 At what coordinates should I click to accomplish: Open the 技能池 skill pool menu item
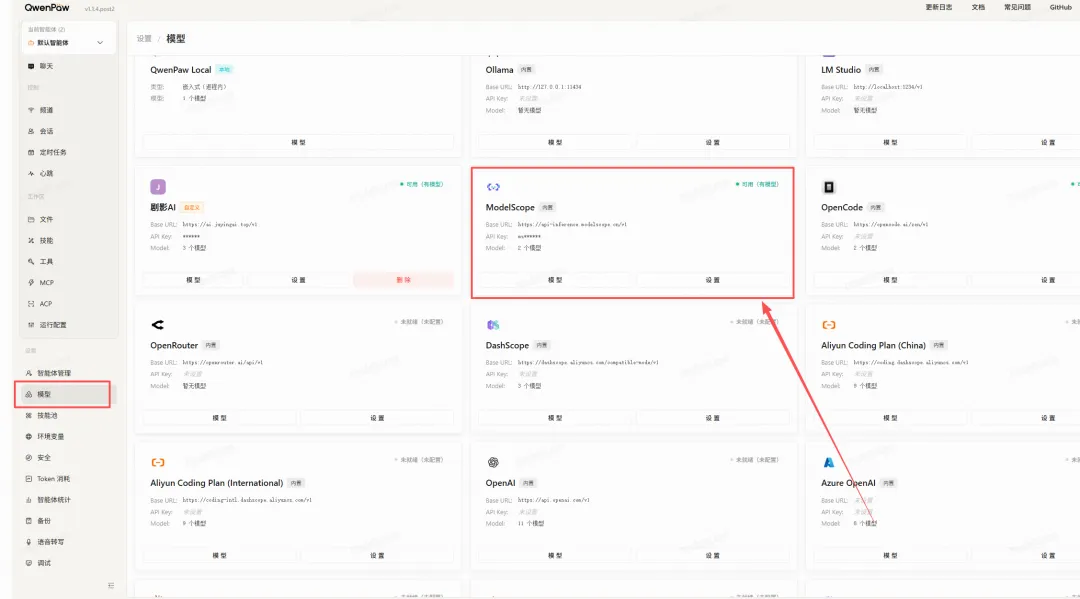point(66,415)
